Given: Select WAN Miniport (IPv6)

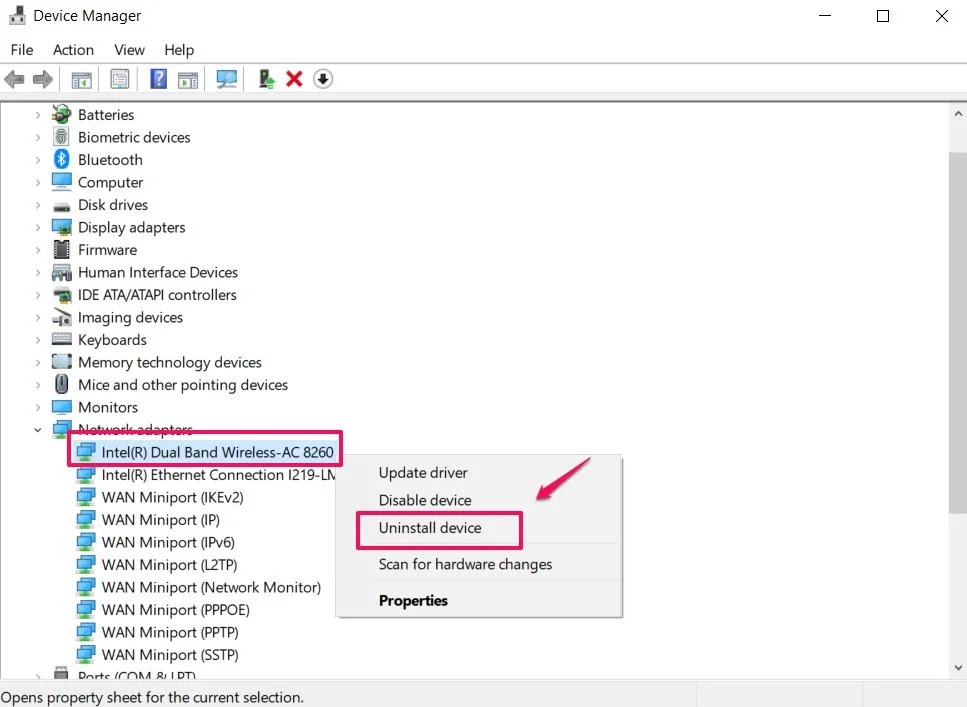Looking at the screenshot, I should [x=168, y=542].
